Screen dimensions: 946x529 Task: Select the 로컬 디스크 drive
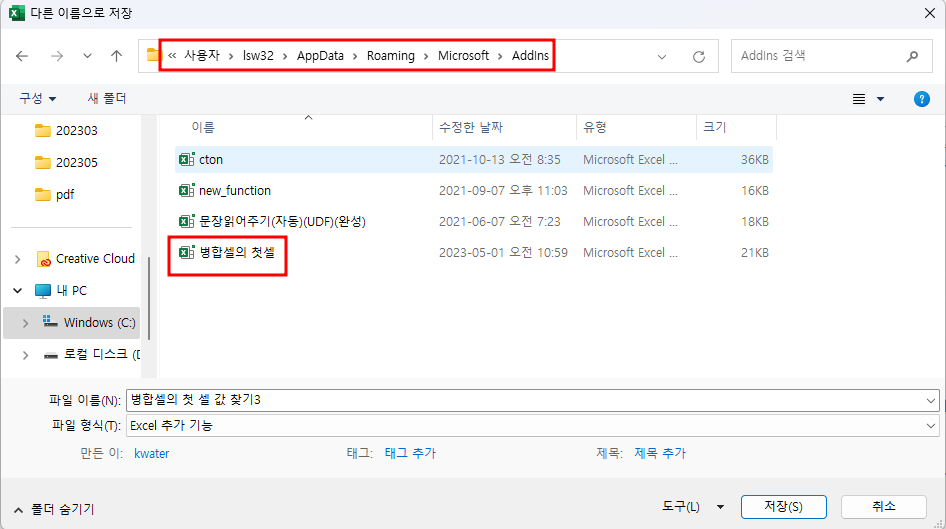pyautogui.click(x=92, y=355)
